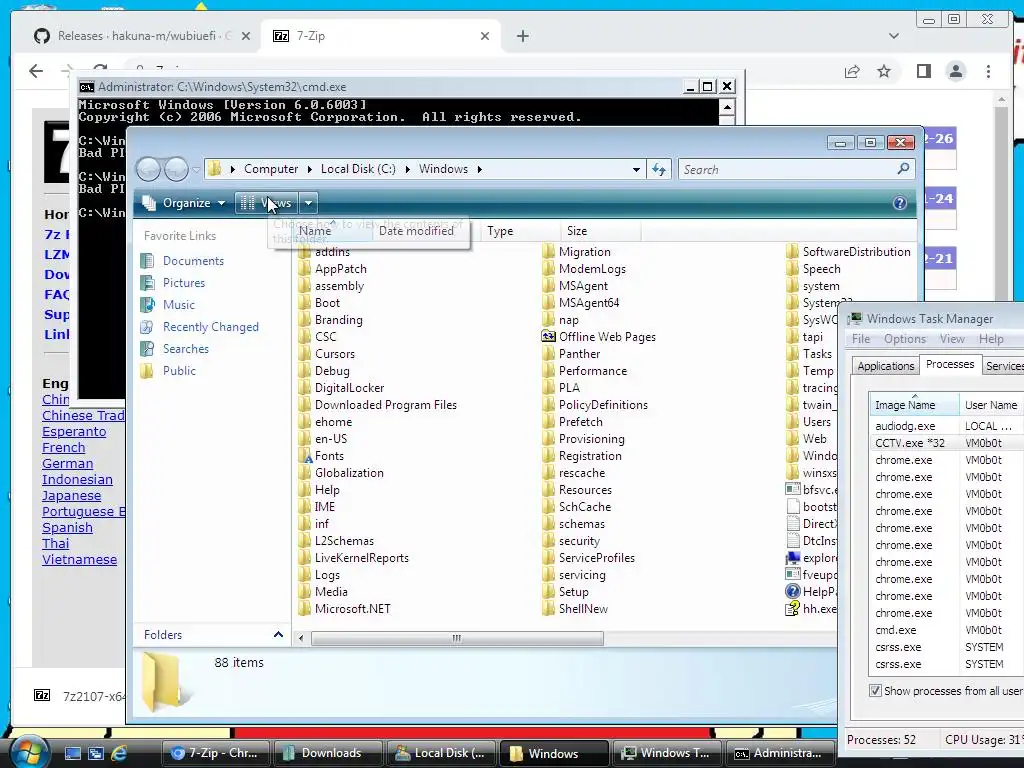Click the Explorer forward navigation button
The image size is (1024, 768).
(x=176, y=170)
